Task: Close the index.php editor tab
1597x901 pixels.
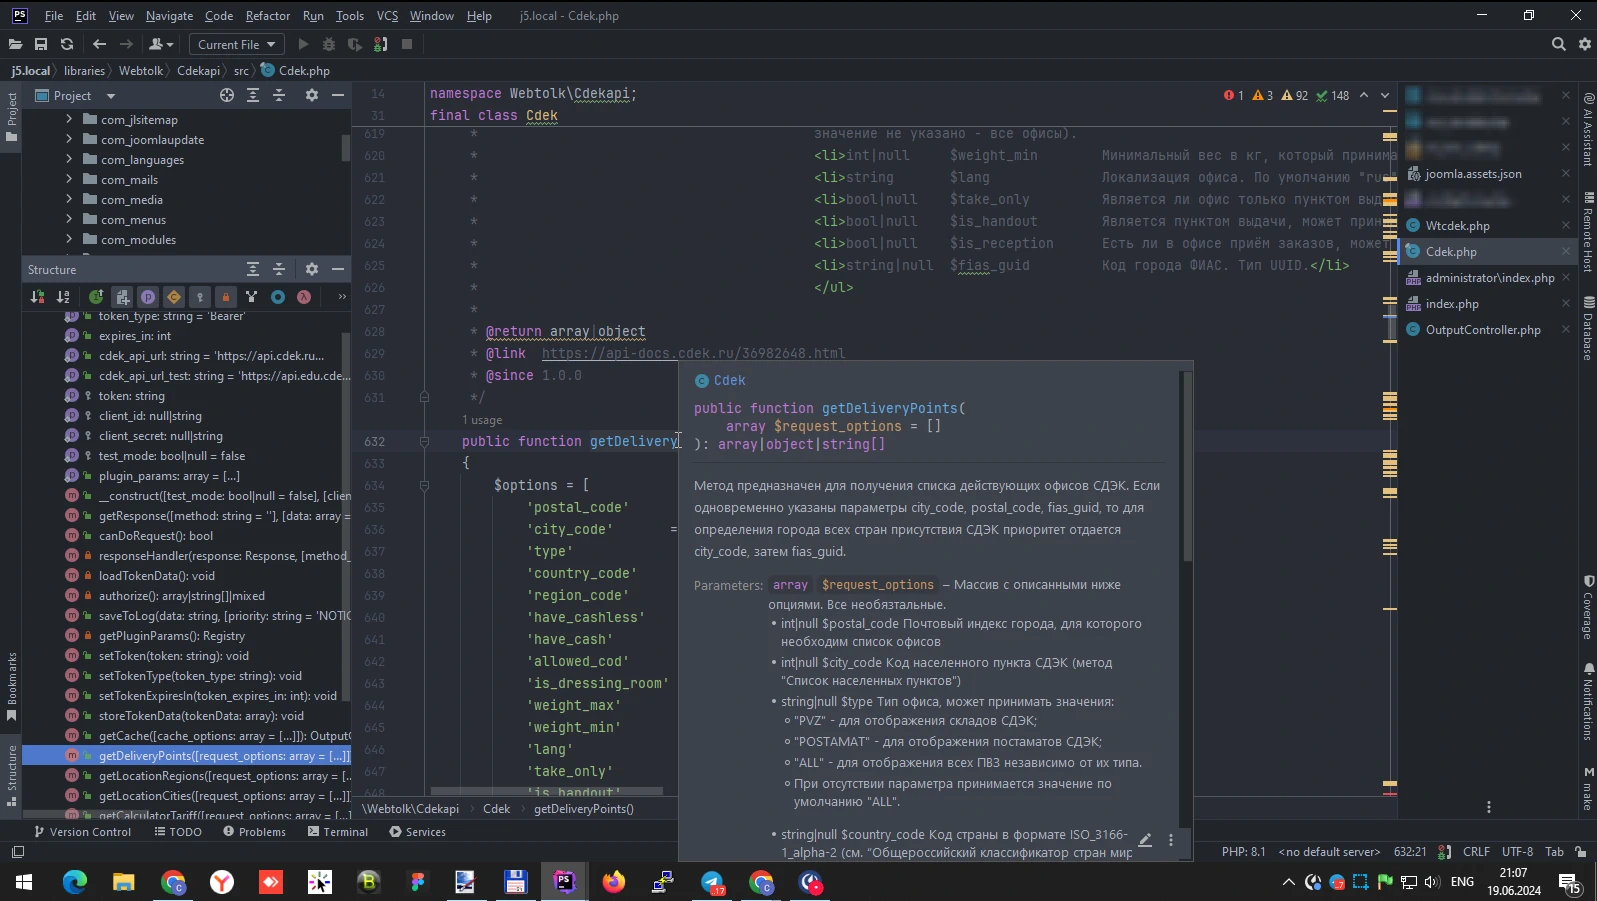Action: (1566, 304)
